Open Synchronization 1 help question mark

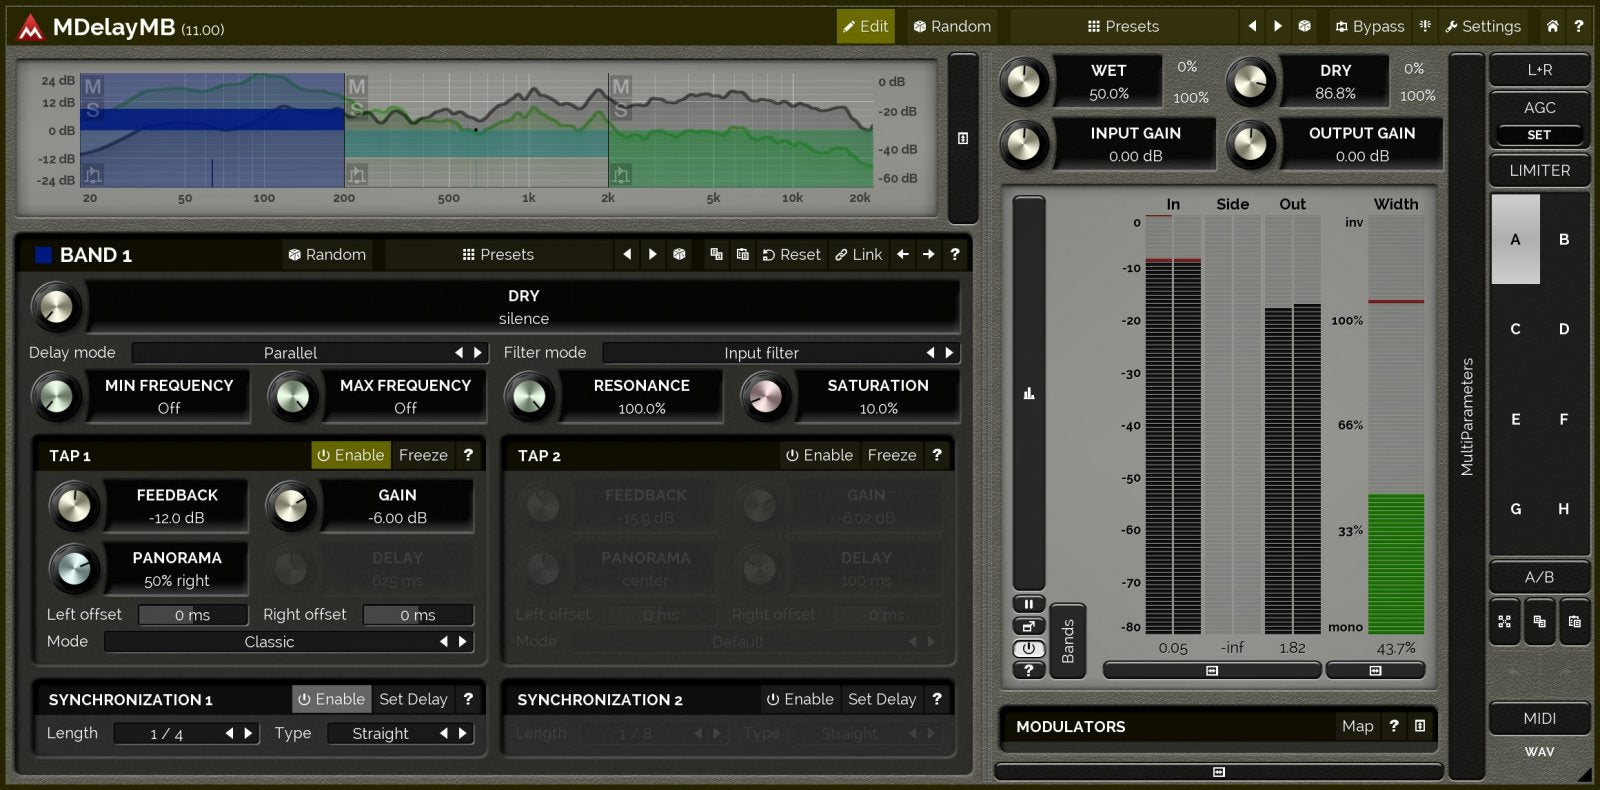tap(468, 699)
